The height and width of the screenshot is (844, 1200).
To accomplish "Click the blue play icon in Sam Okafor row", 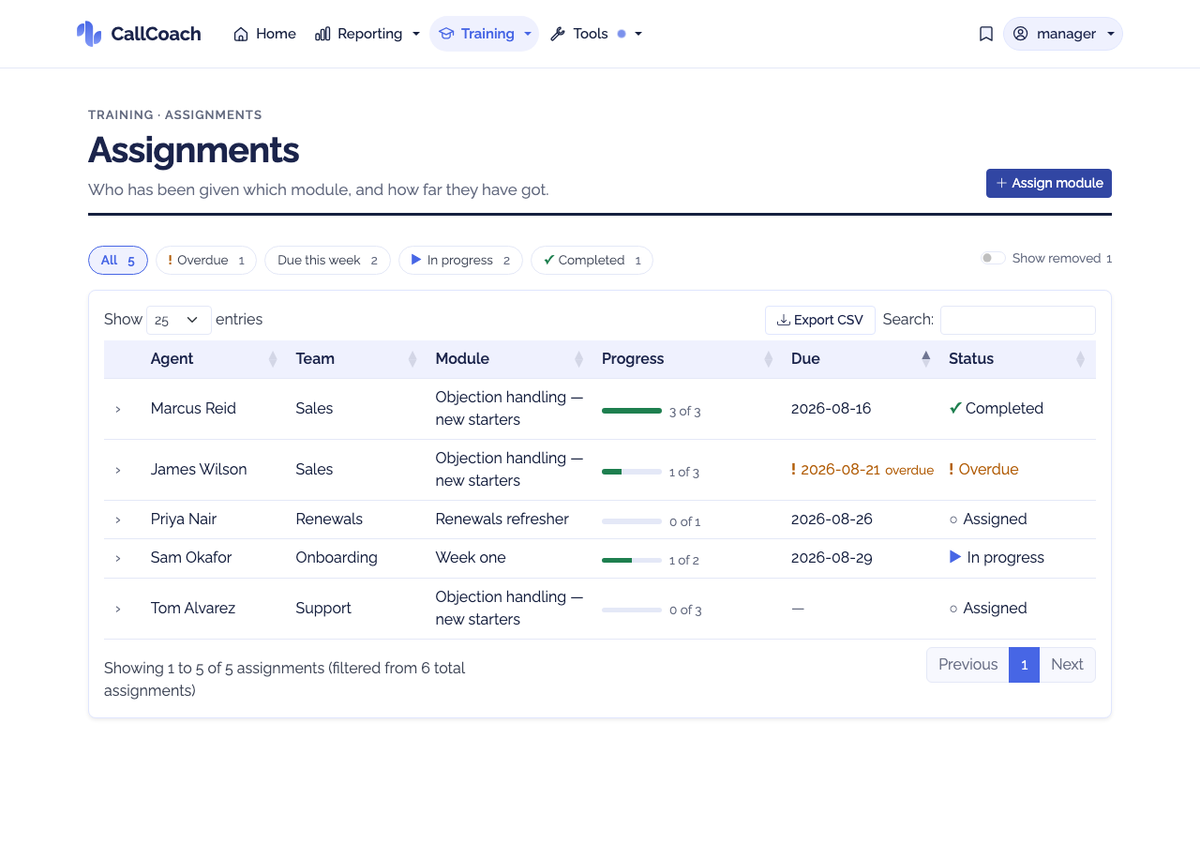I will 955,557.
